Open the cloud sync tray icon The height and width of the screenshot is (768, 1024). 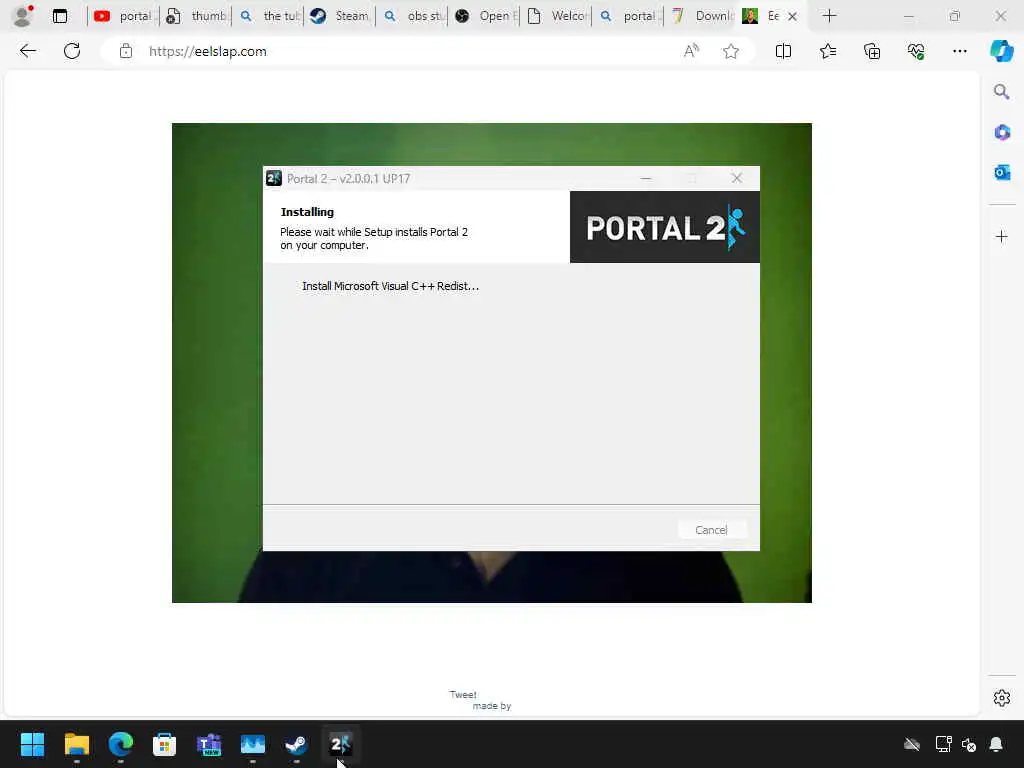coord(912,744)
